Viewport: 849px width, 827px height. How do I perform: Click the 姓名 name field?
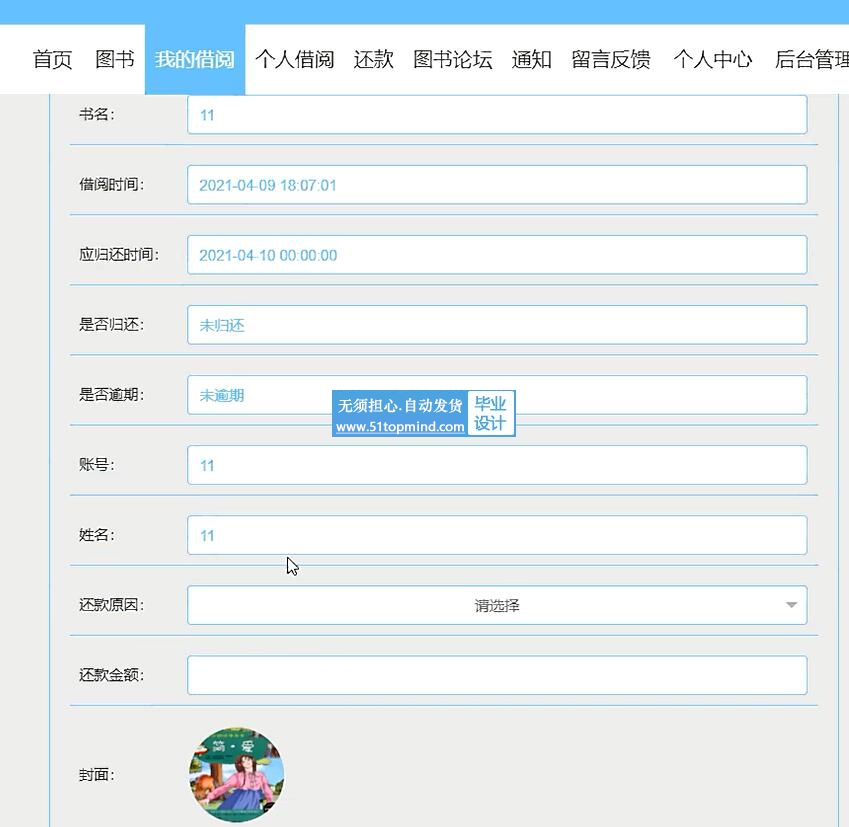[x=497, y=535]
